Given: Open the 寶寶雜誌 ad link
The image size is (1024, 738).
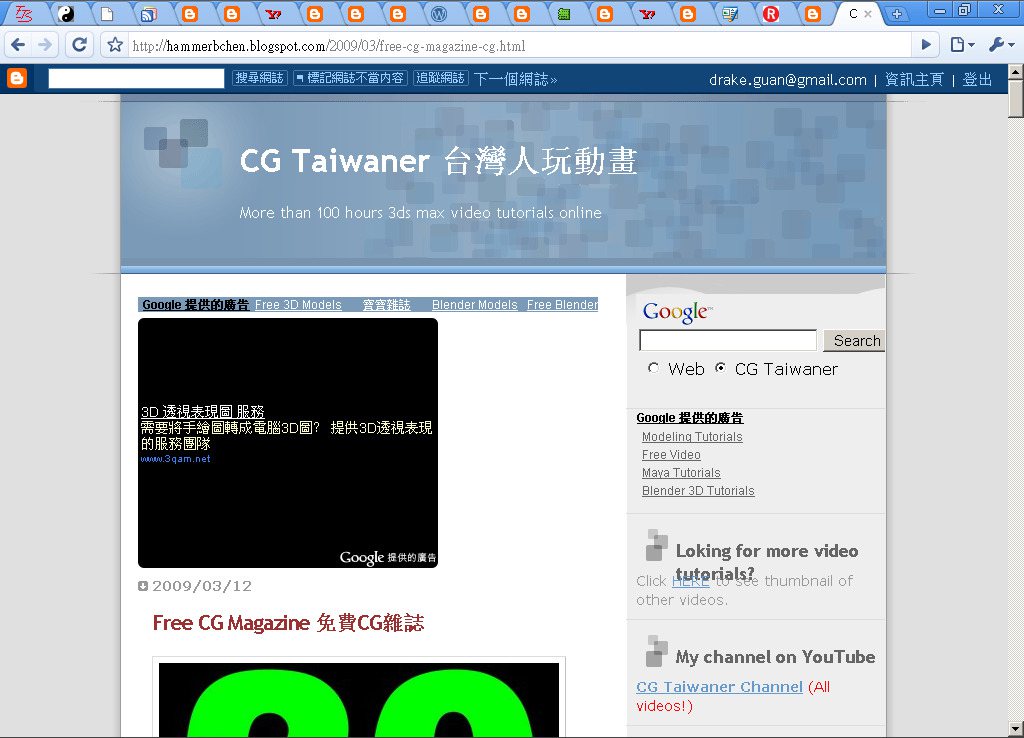Looking at the screenshot, I should [387, 304].
